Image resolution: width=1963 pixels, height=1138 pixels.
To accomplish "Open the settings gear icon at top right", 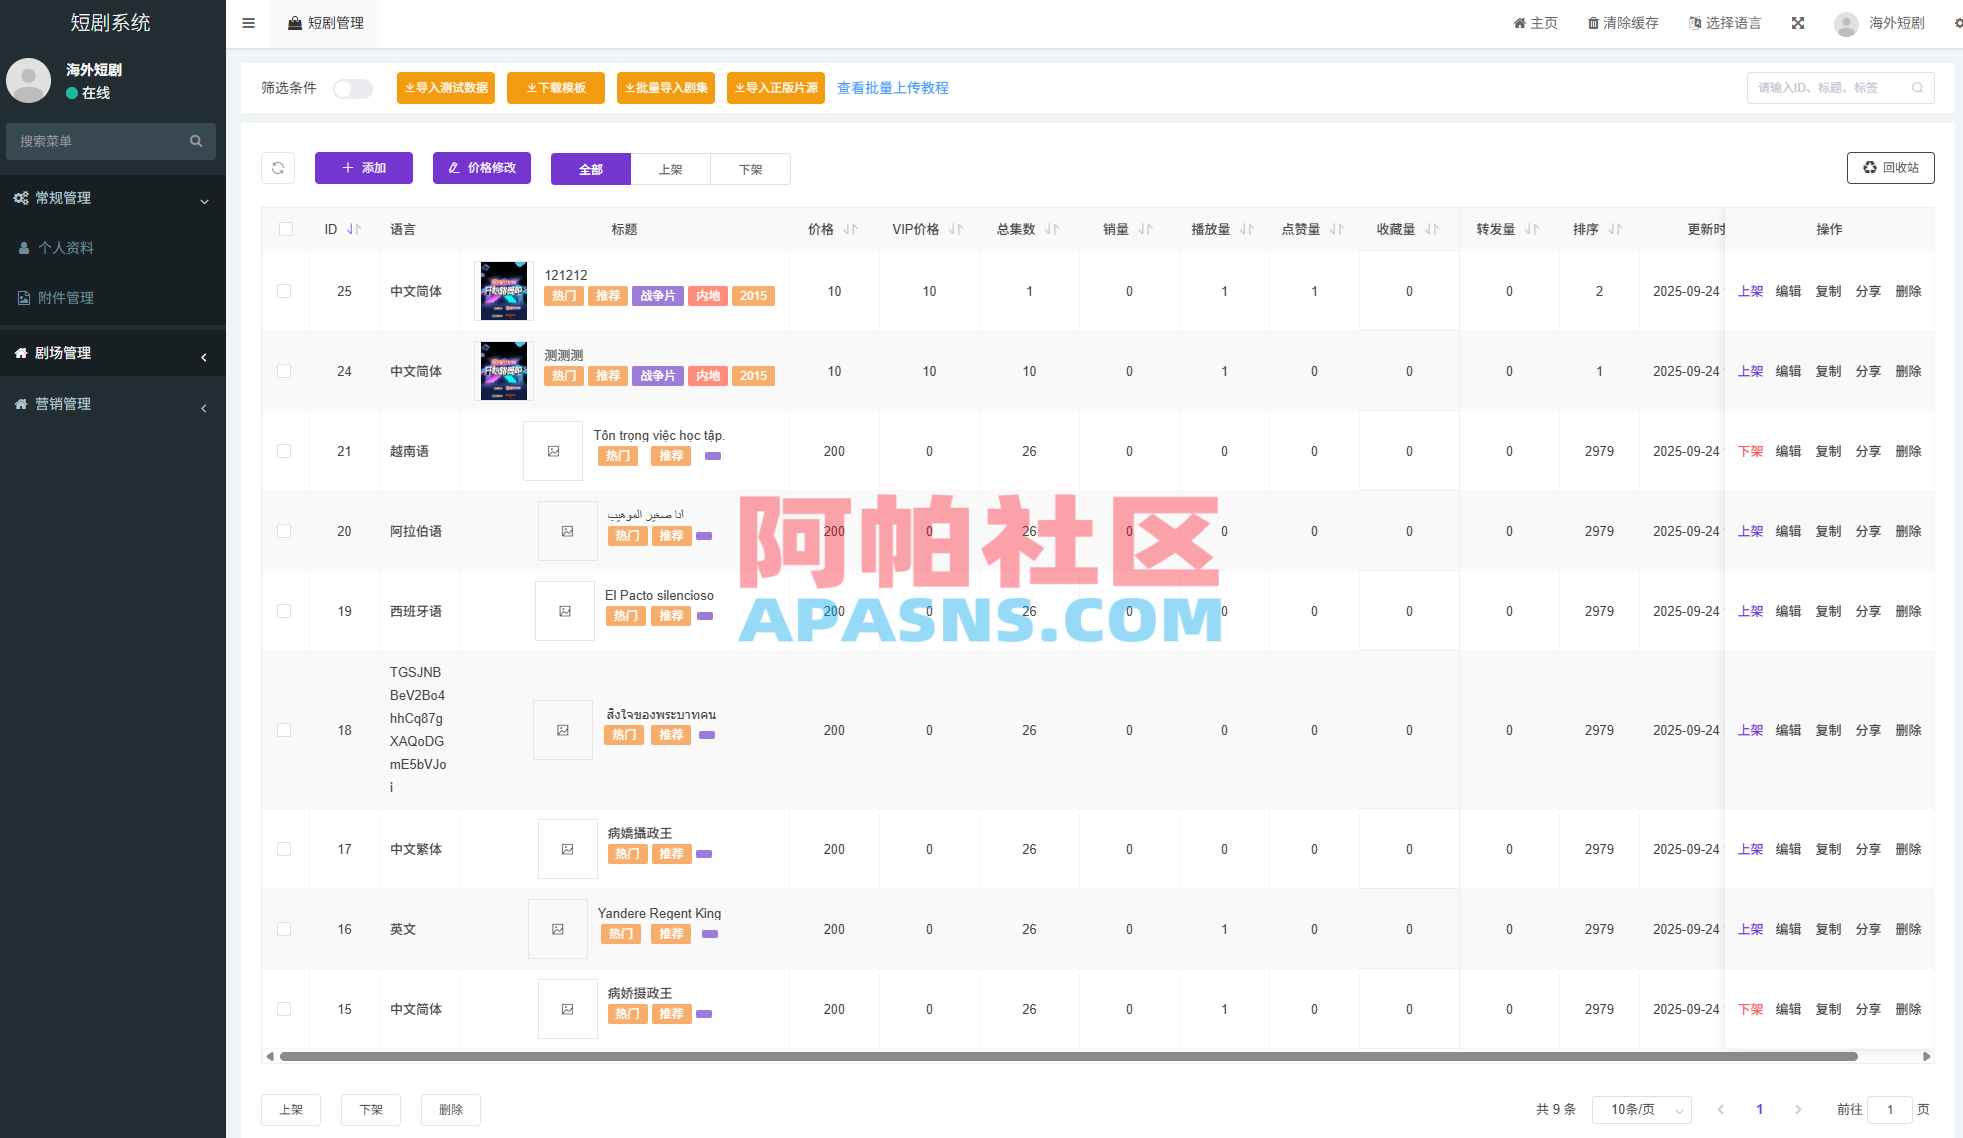I will pyautogui.click(x=1957, y=22).
